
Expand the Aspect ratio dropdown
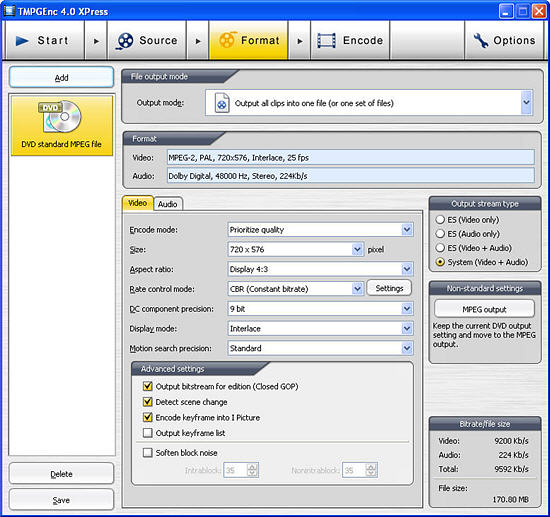point(407,269)
